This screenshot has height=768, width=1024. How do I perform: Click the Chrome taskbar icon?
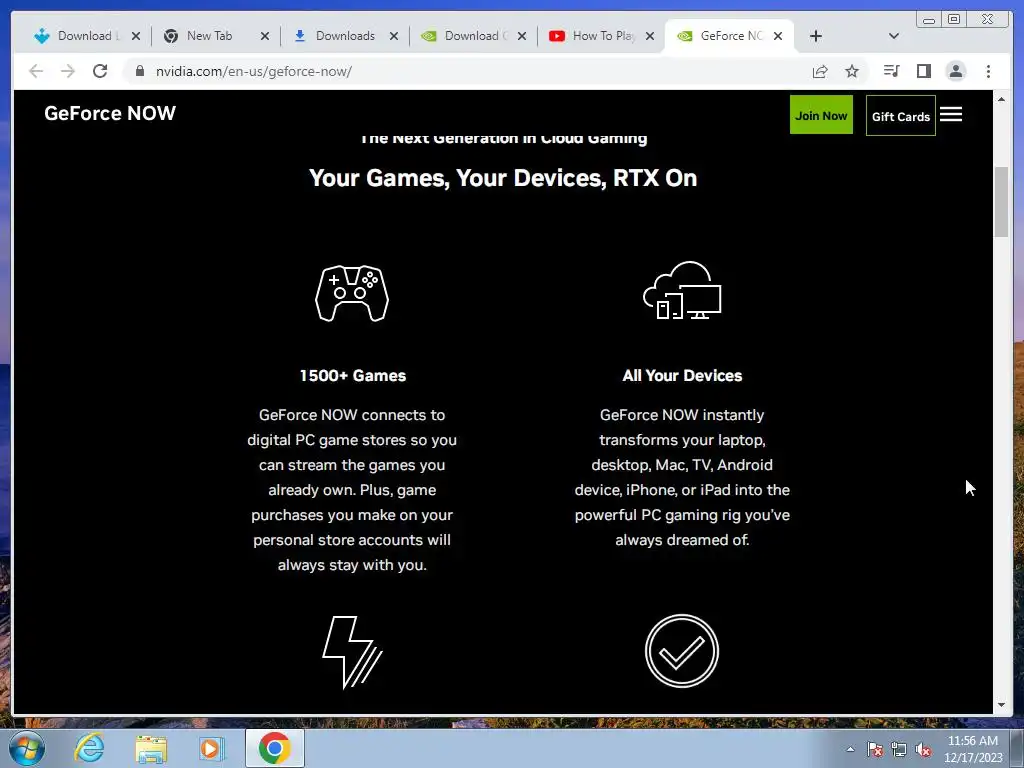tap(274, 748)
